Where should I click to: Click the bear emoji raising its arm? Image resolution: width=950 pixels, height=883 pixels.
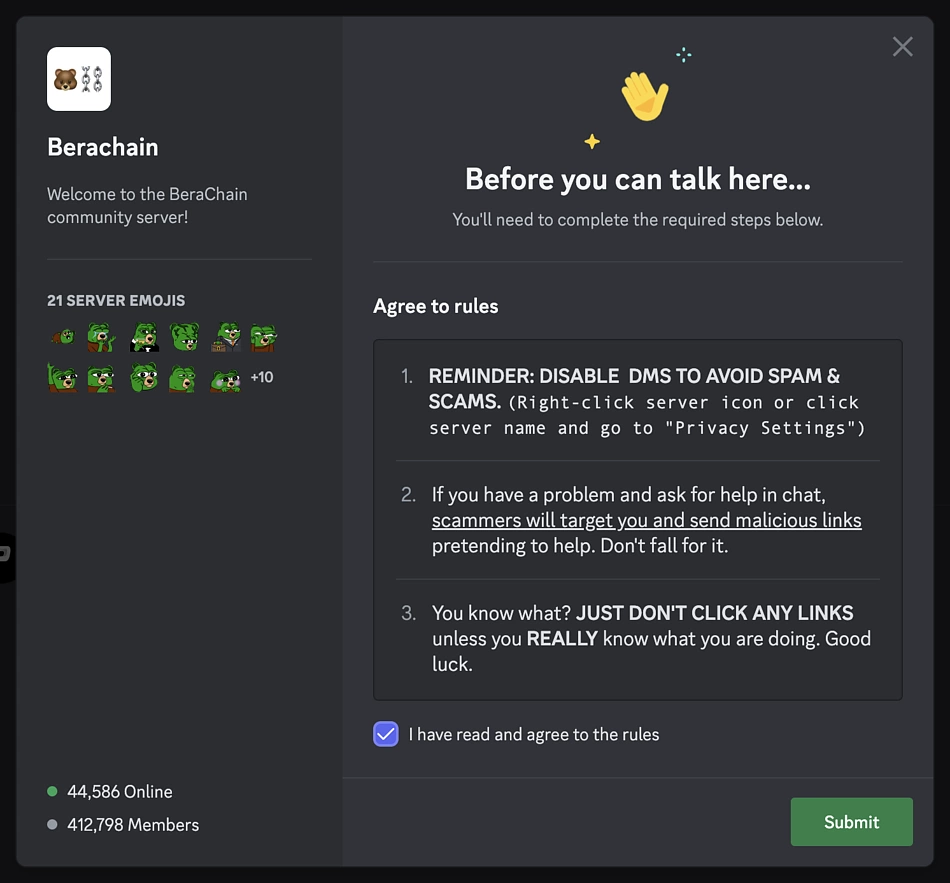(62, 377)
